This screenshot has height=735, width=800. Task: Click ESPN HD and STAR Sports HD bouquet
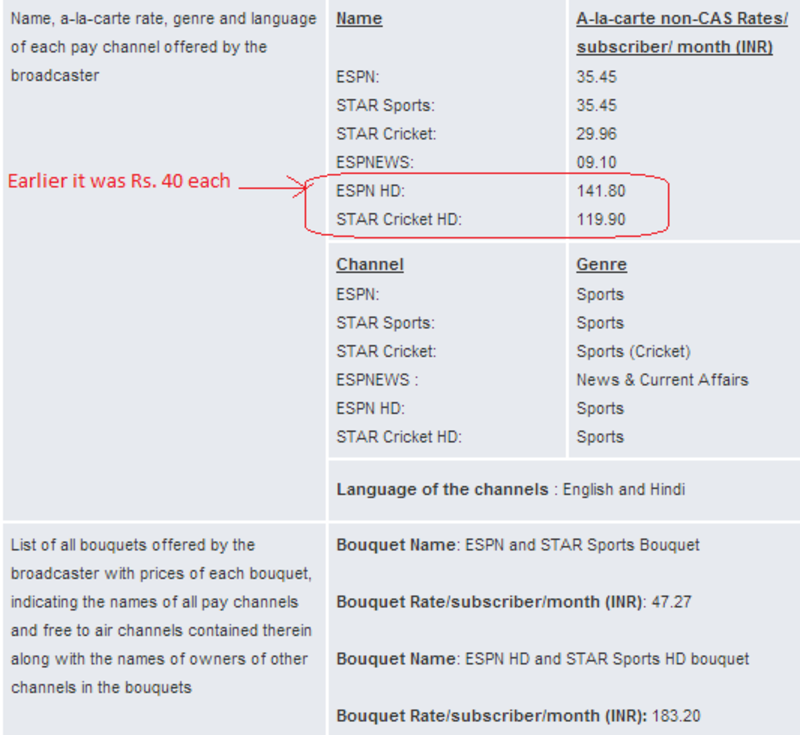pyautogui.click(x=607, y=659)
